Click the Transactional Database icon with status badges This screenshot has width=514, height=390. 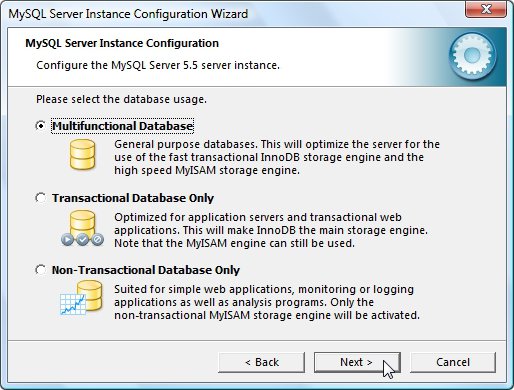click(82, 228)
